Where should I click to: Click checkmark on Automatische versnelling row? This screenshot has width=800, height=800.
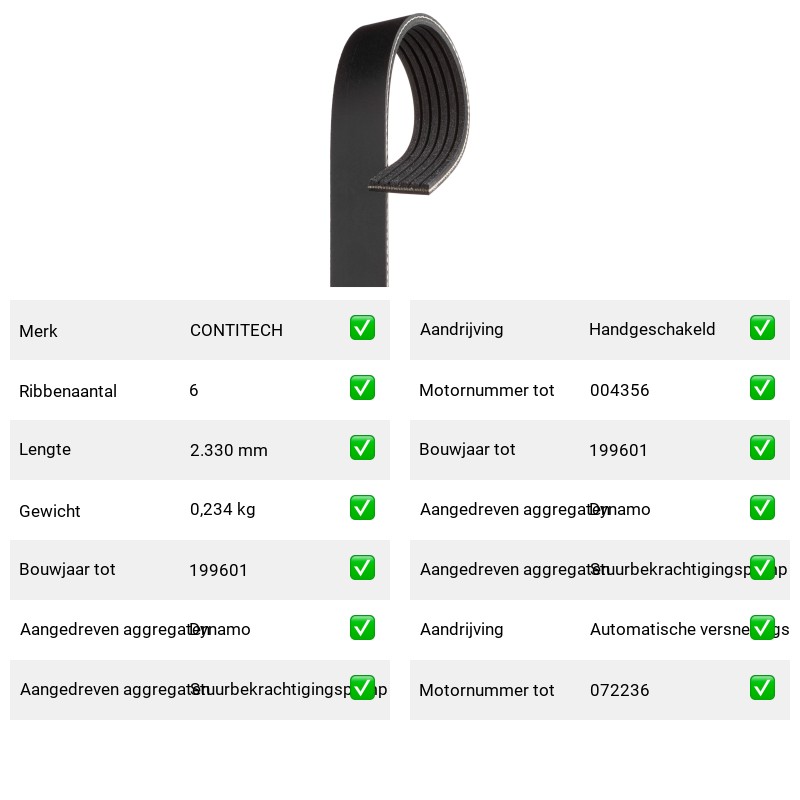[x=762, y=628]
